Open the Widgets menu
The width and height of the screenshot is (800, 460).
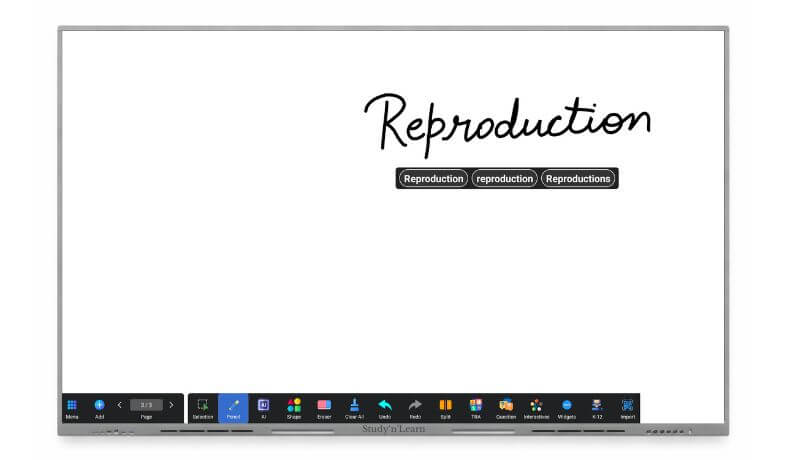[567, 405]
